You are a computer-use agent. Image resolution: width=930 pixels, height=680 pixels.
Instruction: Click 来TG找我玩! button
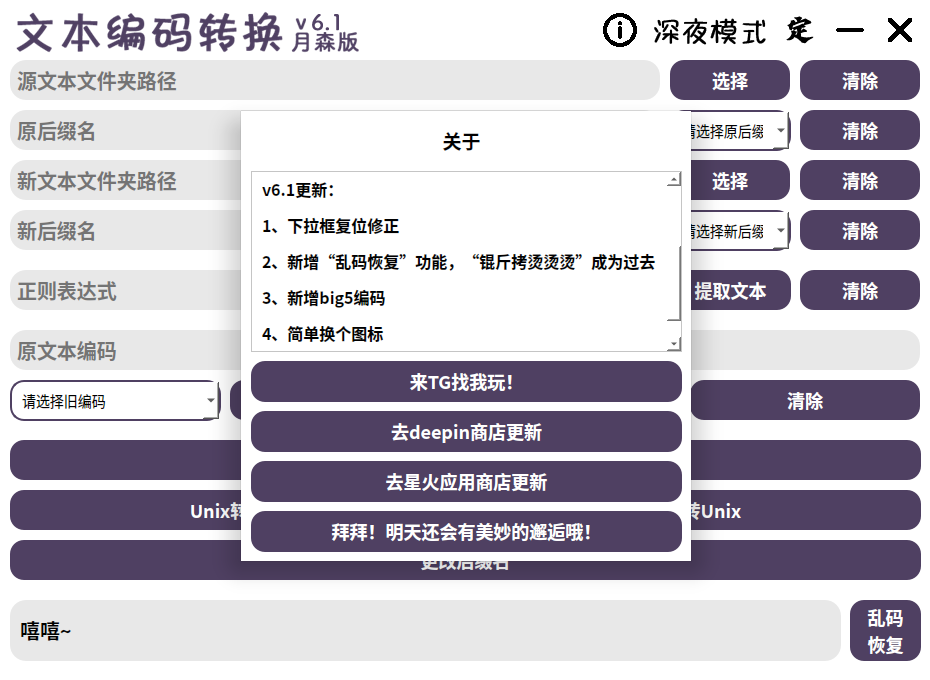(466, 382)
